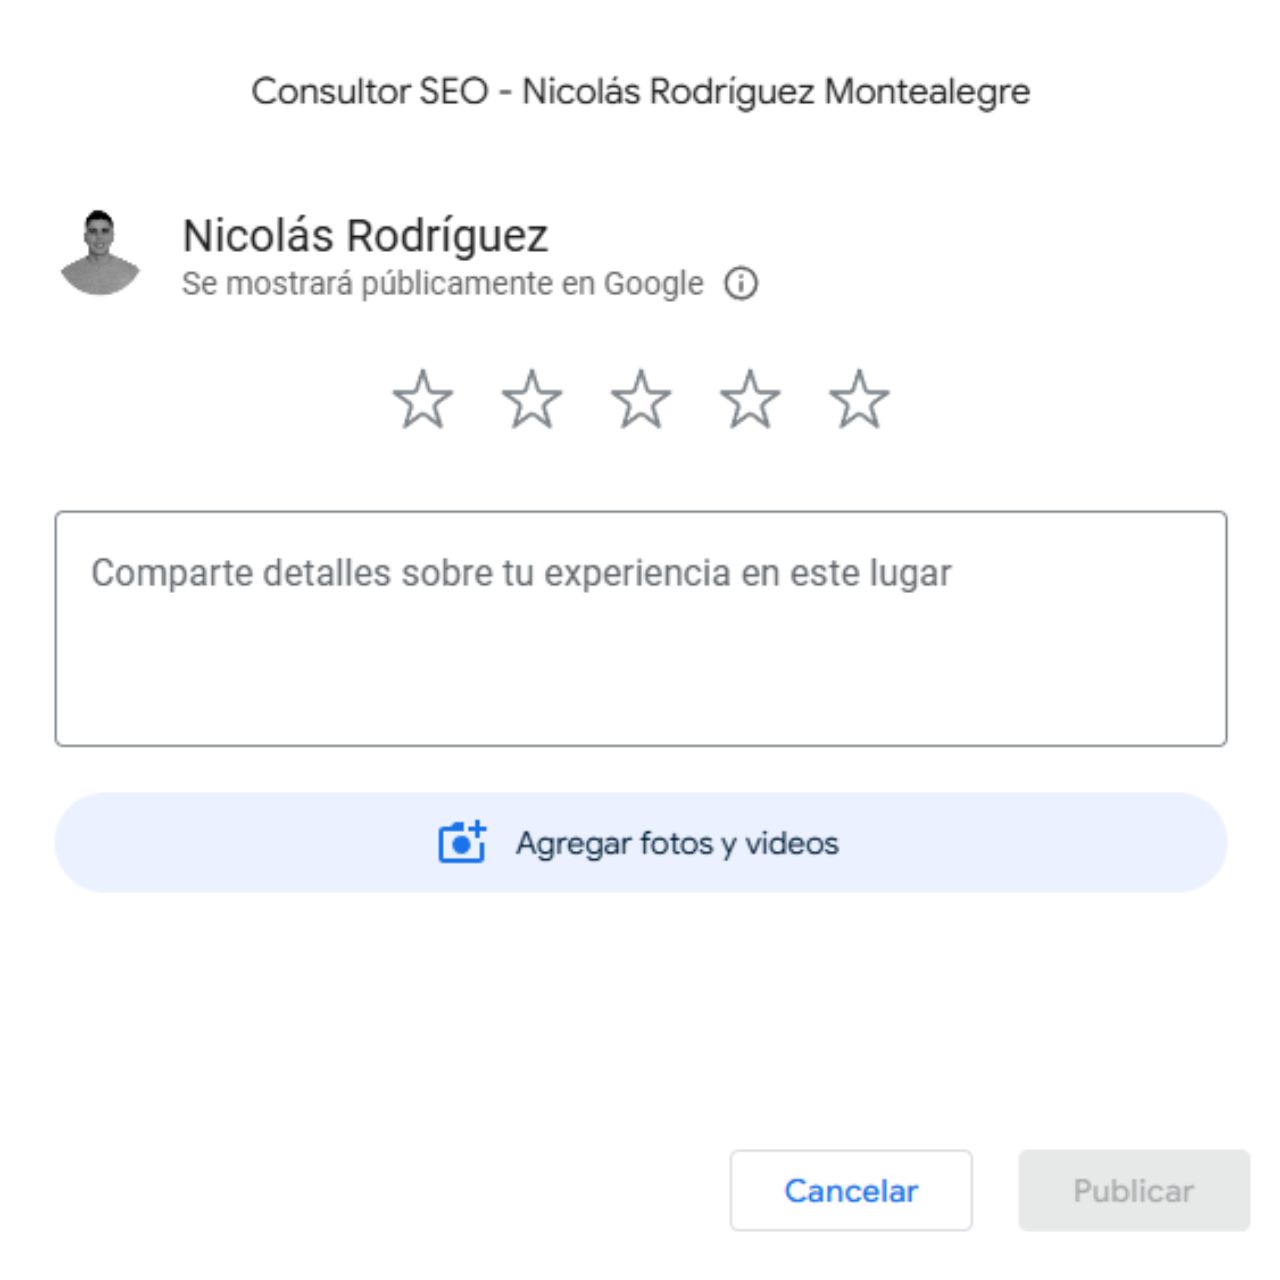Click the Consultor SEO dialog title
Screen dimensions: 1280x1280
(x=640, y=91)
